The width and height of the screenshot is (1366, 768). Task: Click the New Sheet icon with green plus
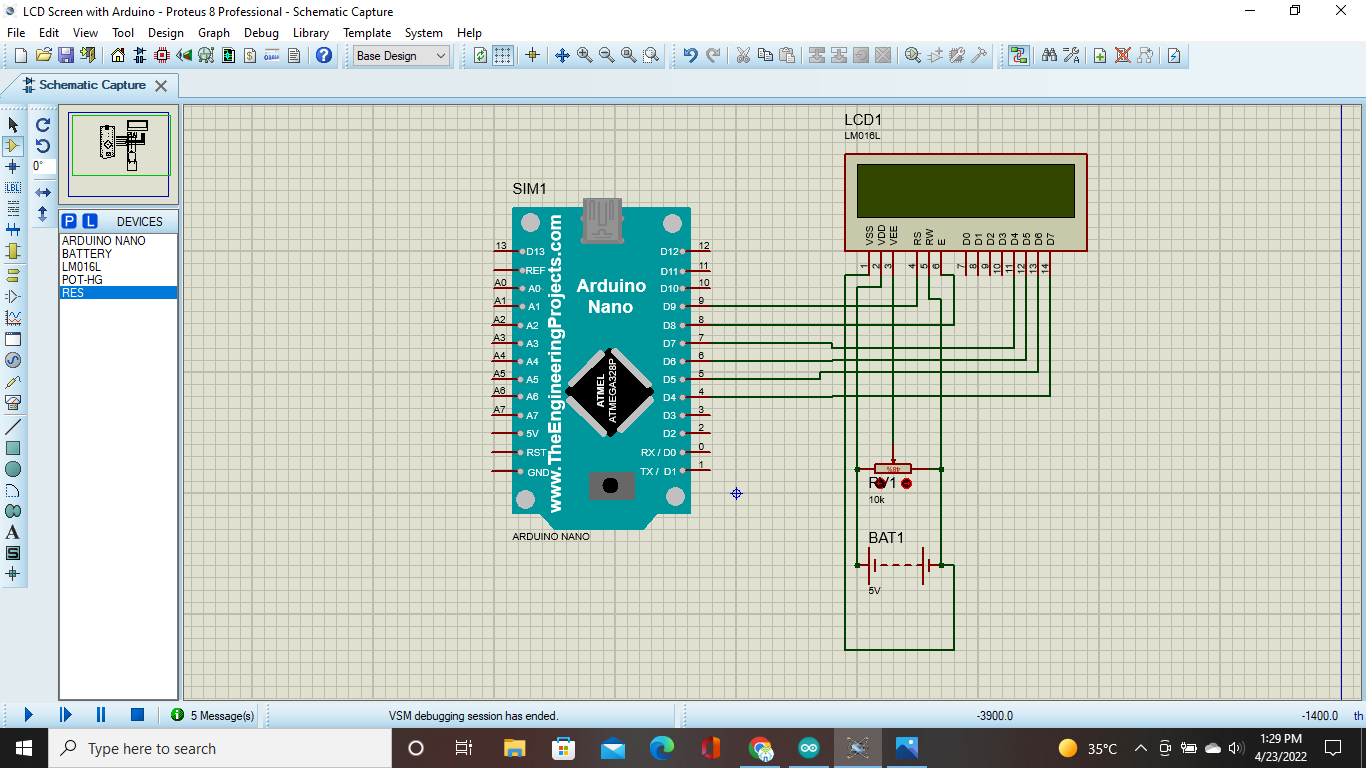(1100, 56)
